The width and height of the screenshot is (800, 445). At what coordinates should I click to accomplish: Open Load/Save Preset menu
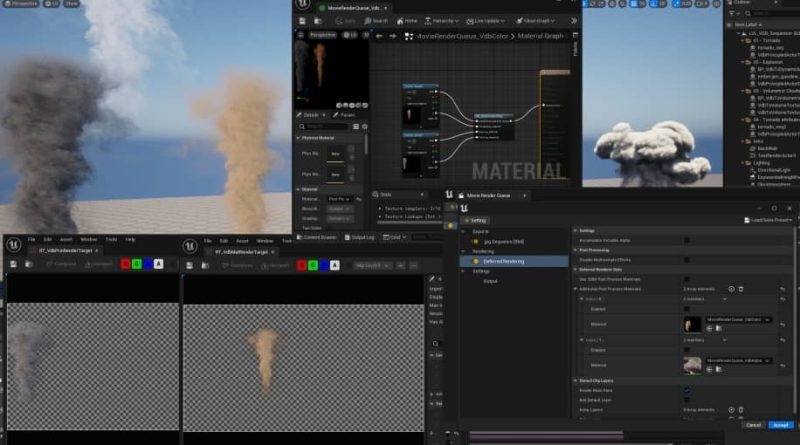point(768,220)
